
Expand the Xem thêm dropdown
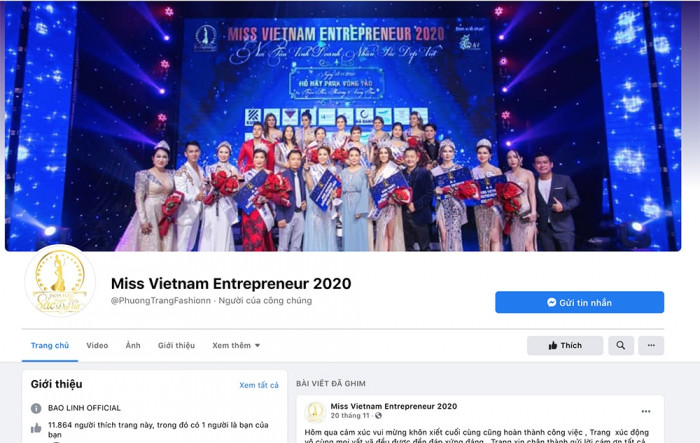(236, 345)
